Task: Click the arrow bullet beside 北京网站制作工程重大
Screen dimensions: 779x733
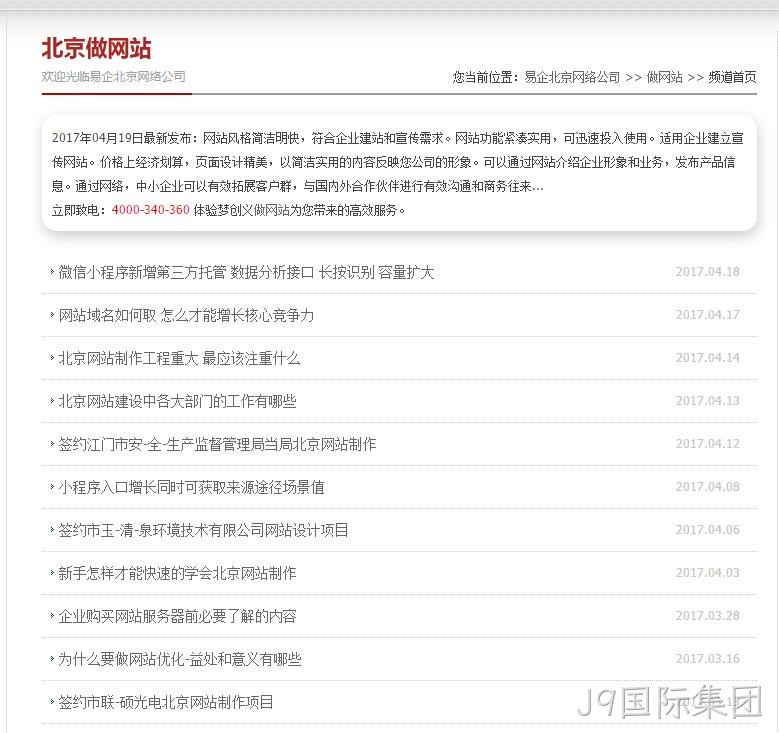Action: coord(52,358)
